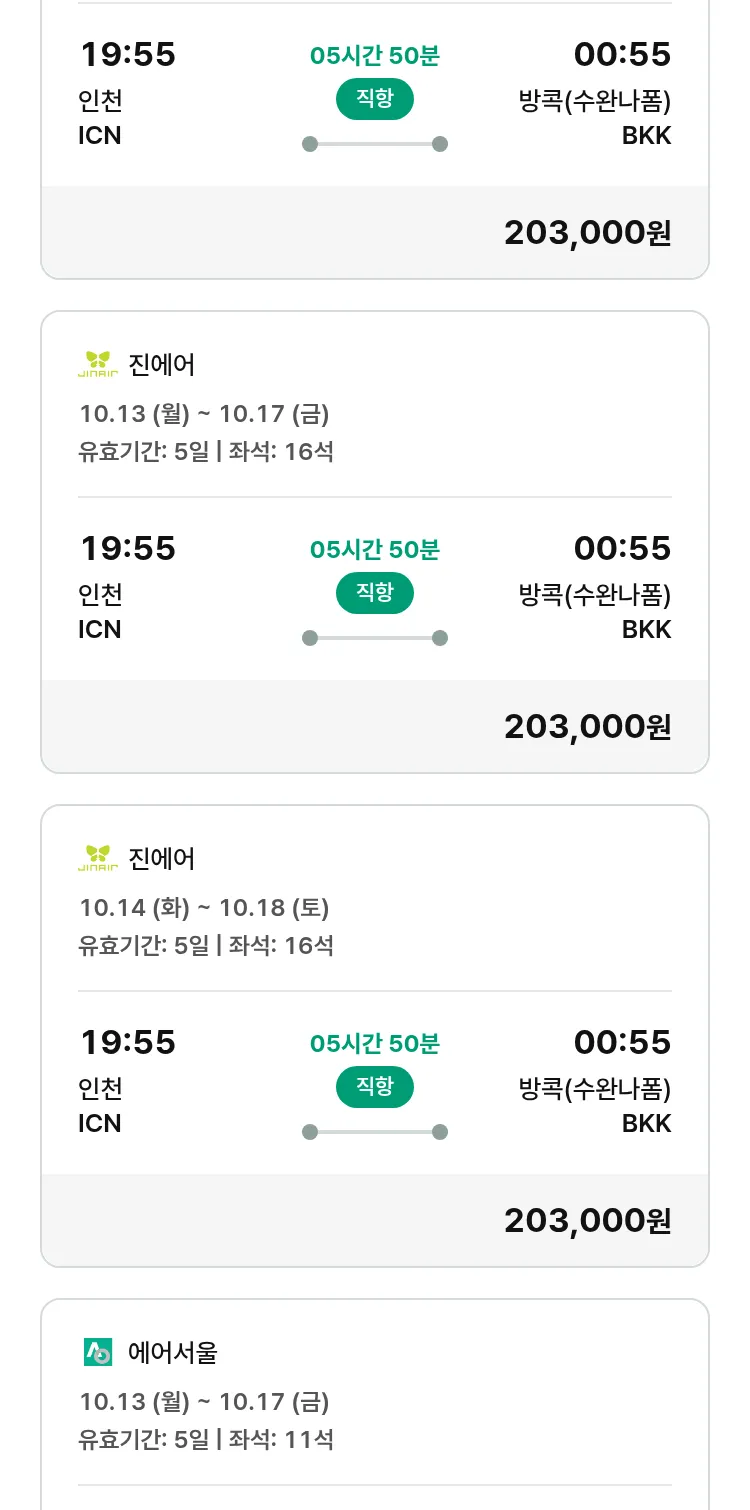Image resolution: width=750 pixels, height=1510 pixels.
Task: Tap the Jin Air 10.13 (월) ~ 10.17 (금) date range
Action: 204,414
